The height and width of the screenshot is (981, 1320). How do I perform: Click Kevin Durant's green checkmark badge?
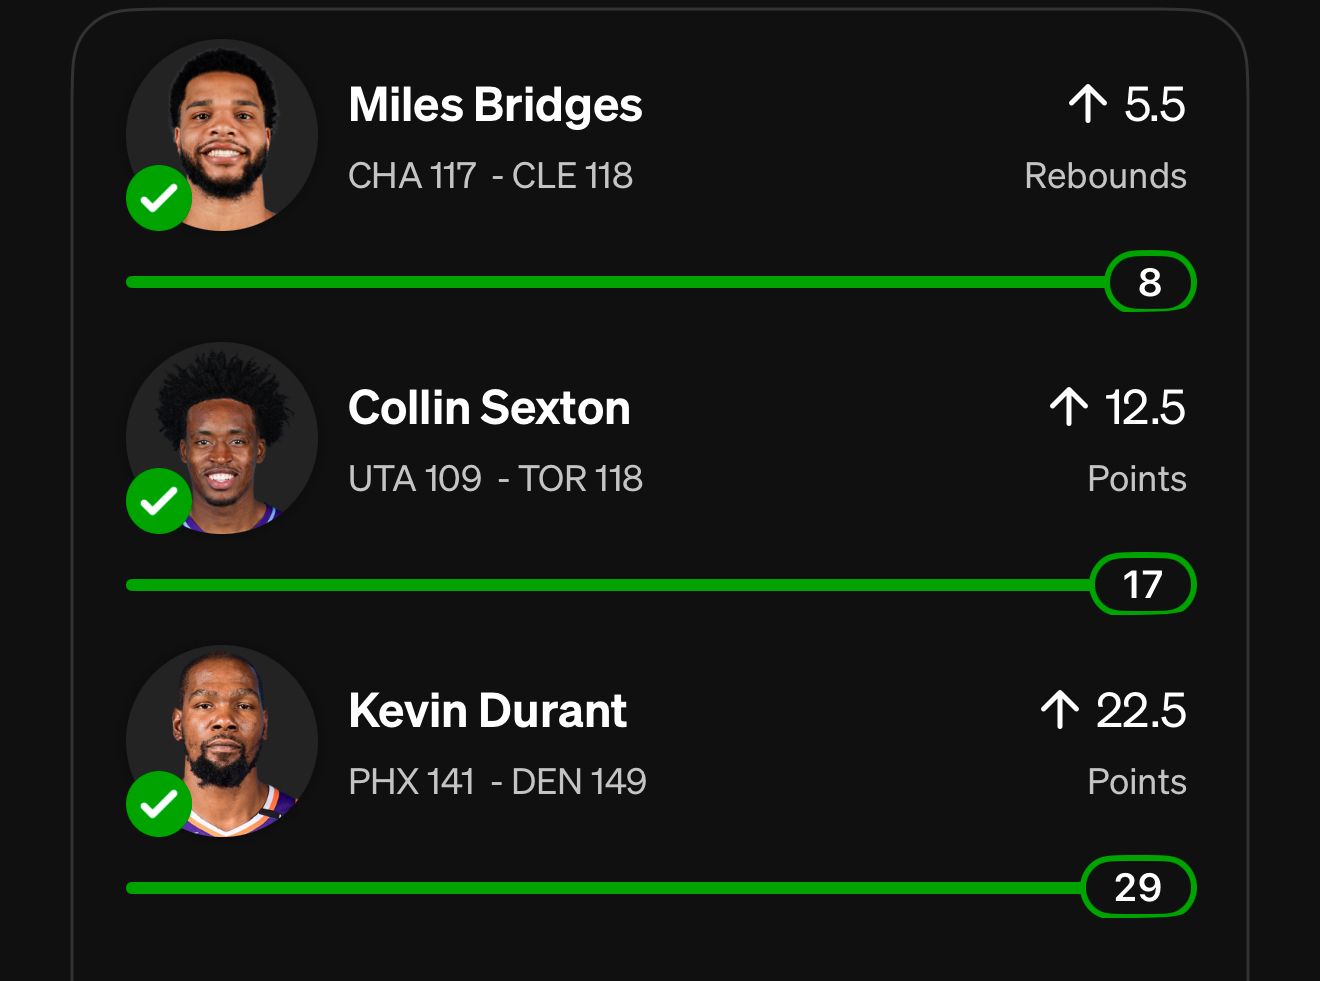[159, 804]
